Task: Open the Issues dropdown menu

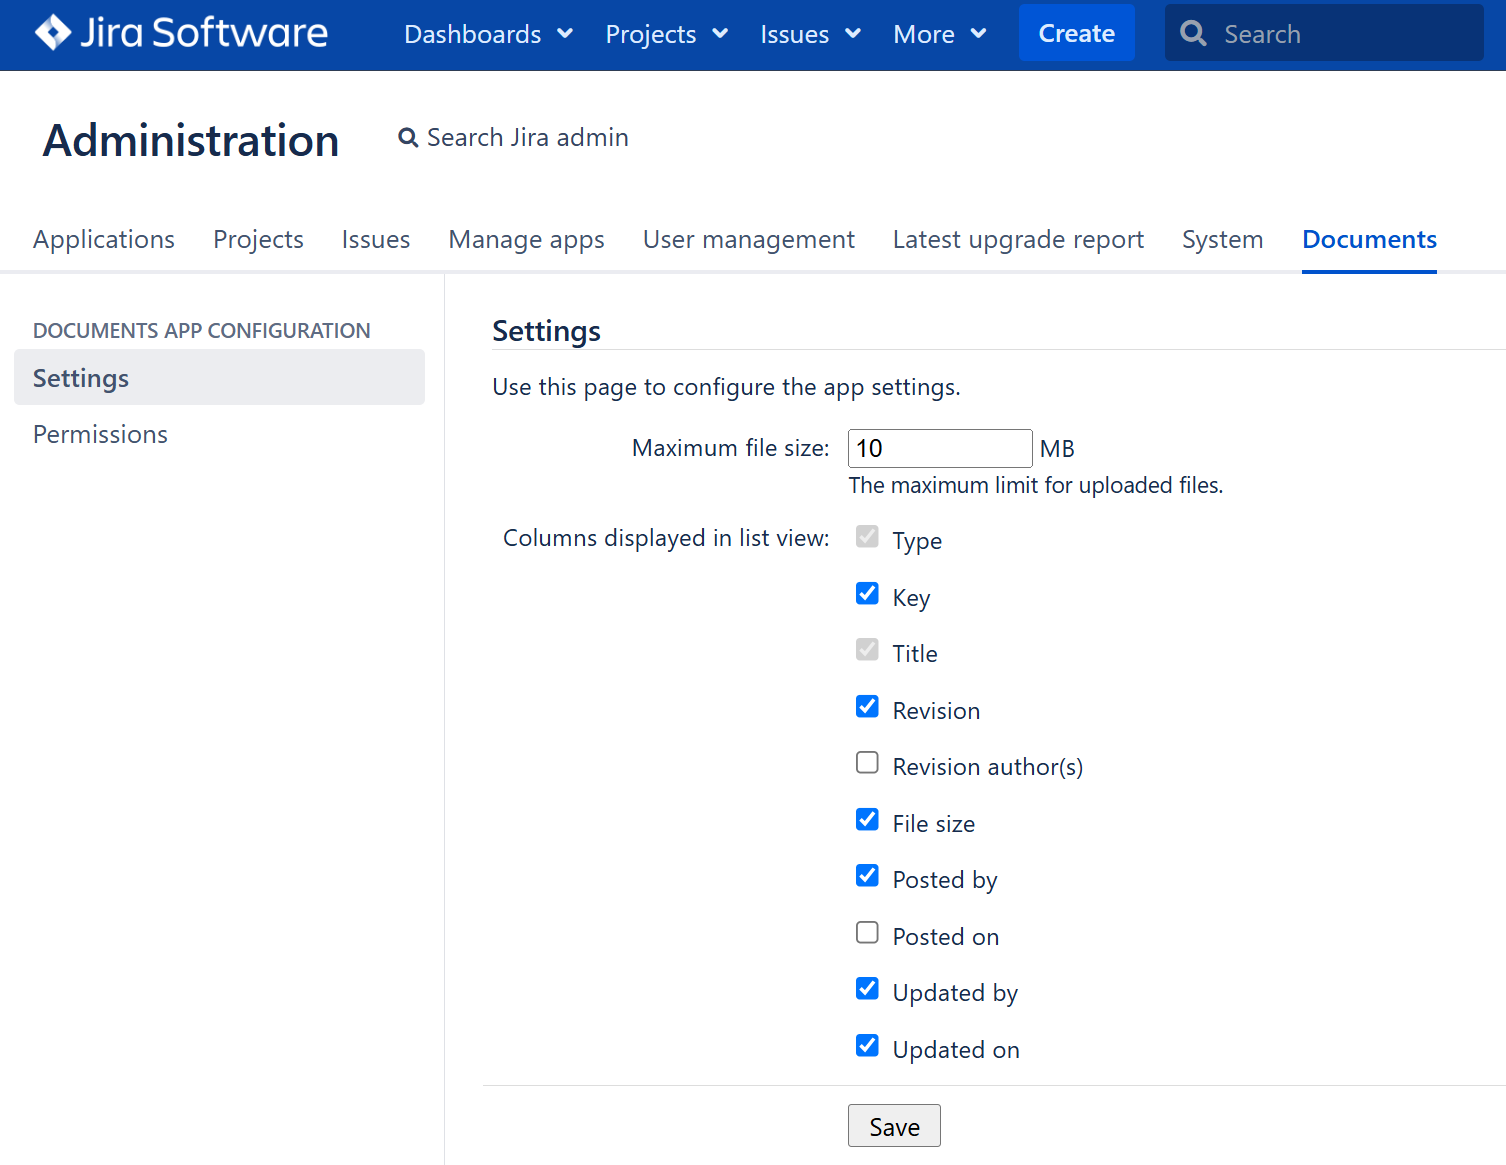Action: 809,33
